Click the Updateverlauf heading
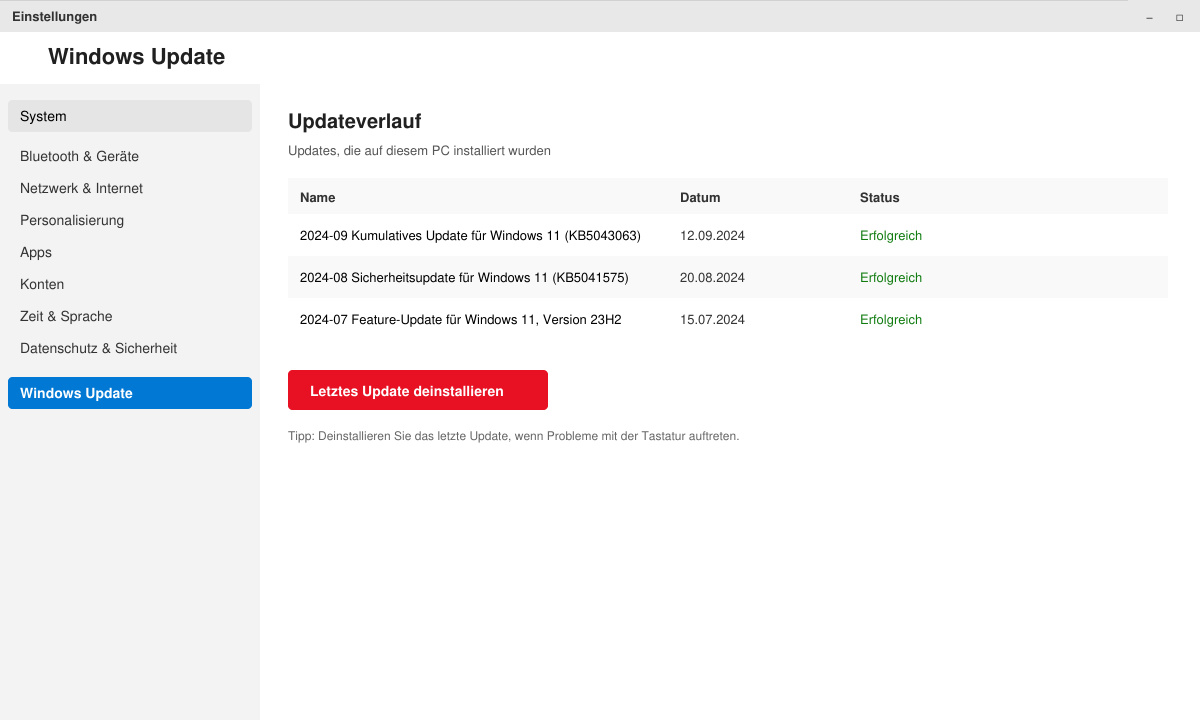This screenshot has width=1200, height=720. coord(354,121)
